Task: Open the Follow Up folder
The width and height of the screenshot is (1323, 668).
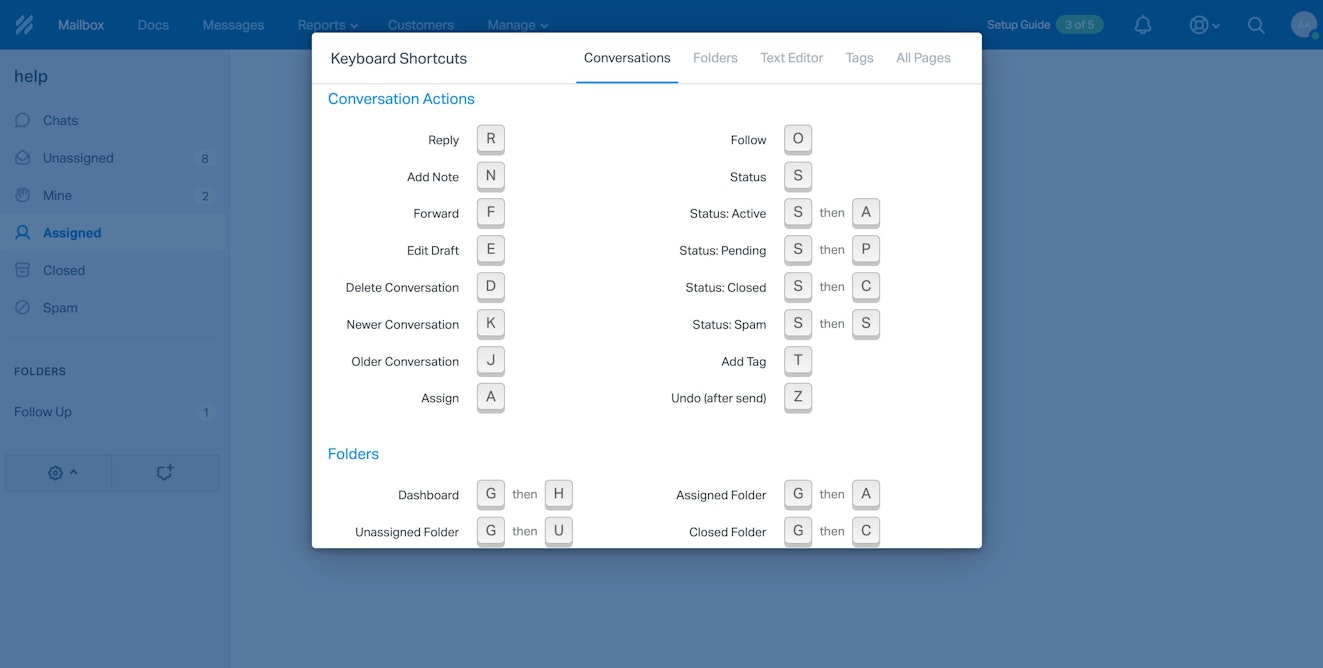Action: pyautogui.click(x=43, y=412)
